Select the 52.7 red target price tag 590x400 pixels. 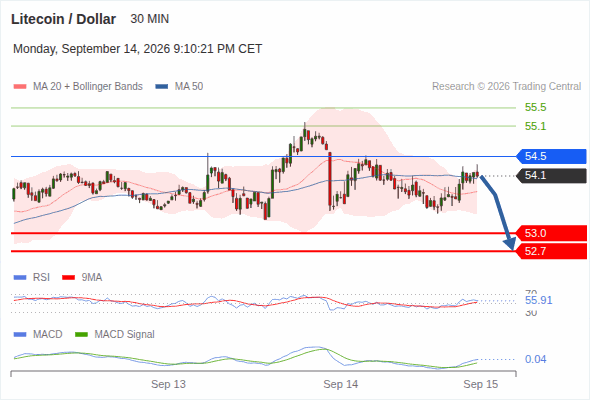tap(551, 251)
